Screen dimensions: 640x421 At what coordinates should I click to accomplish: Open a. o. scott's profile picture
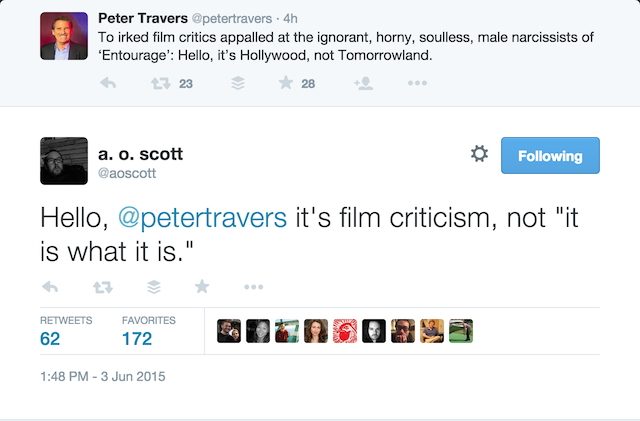click(x=64, y=161)
